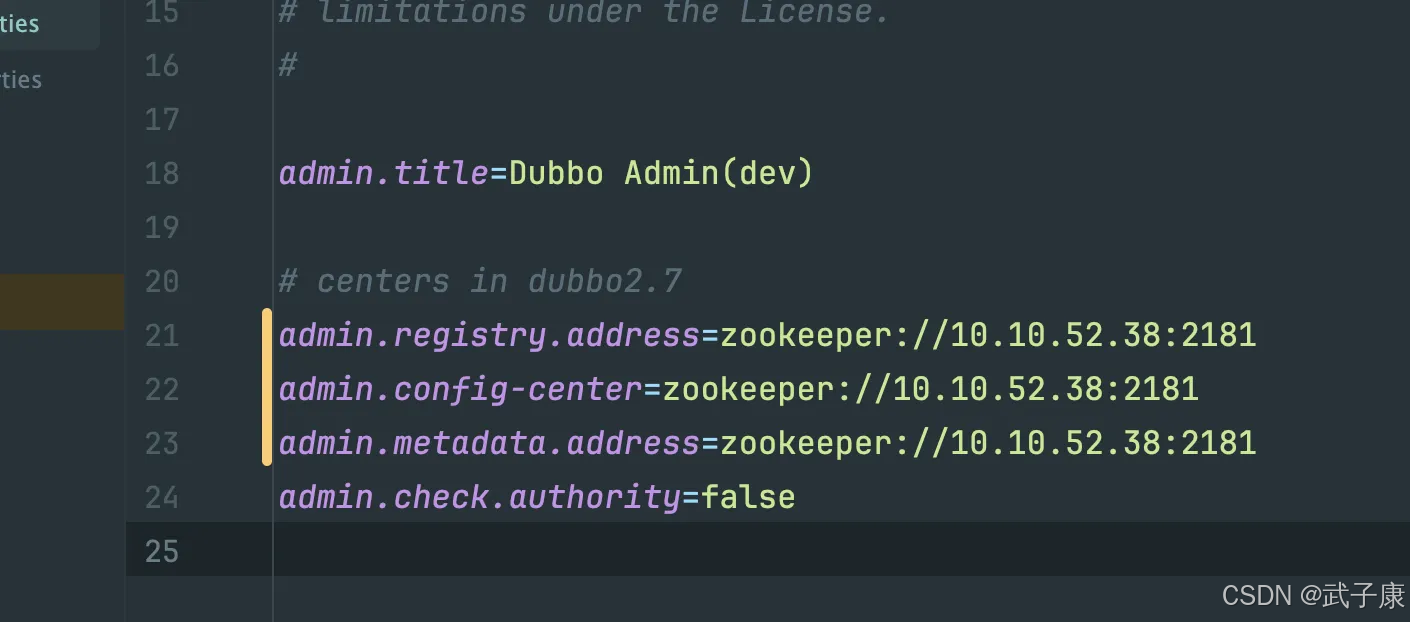This screenshot has width=1410, height=622.
Task: Click the admin.check.authority property key
Action: pos(480,497)
